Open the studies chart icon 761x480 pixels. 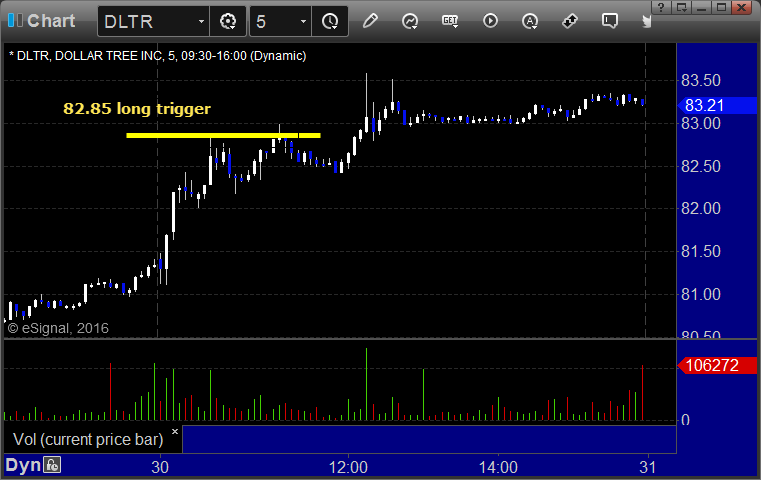tap(410, 21)
